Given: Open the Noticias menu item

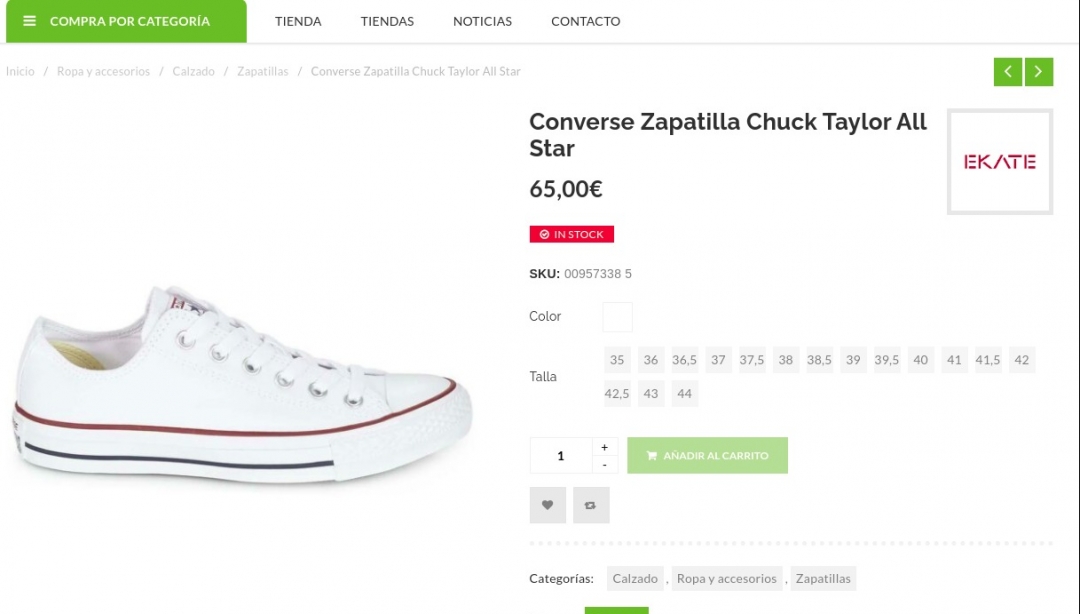Looking at the screenshot, I should 482,21.
